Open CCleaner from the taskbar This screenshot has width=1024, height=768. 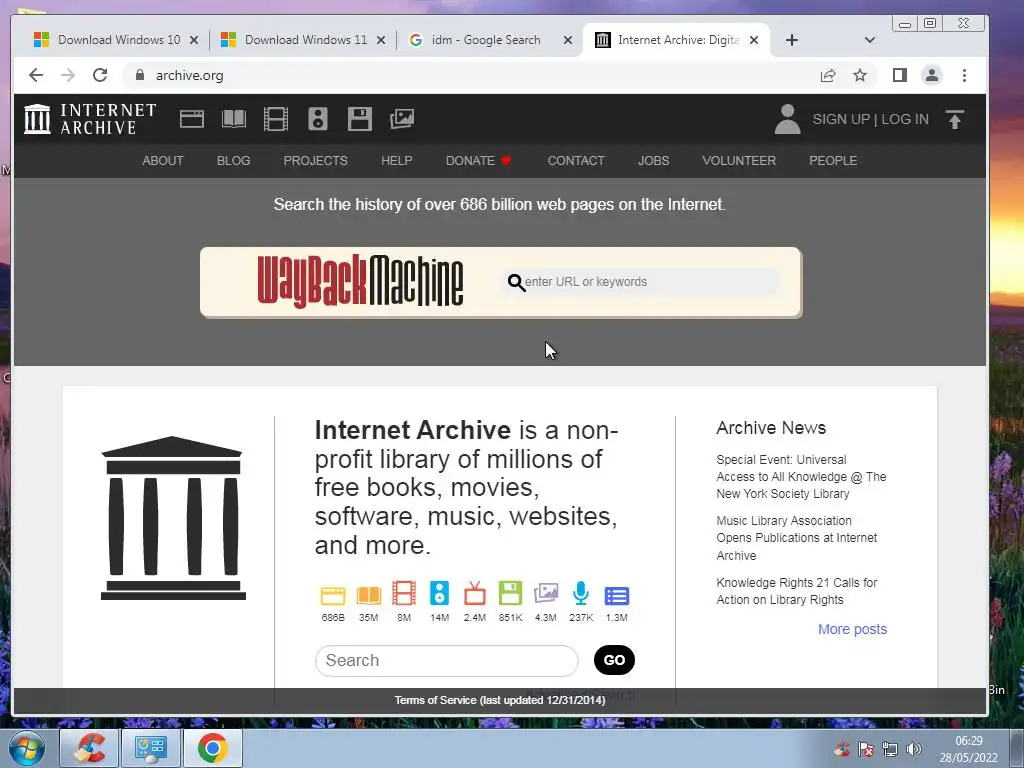coord(89,748)
